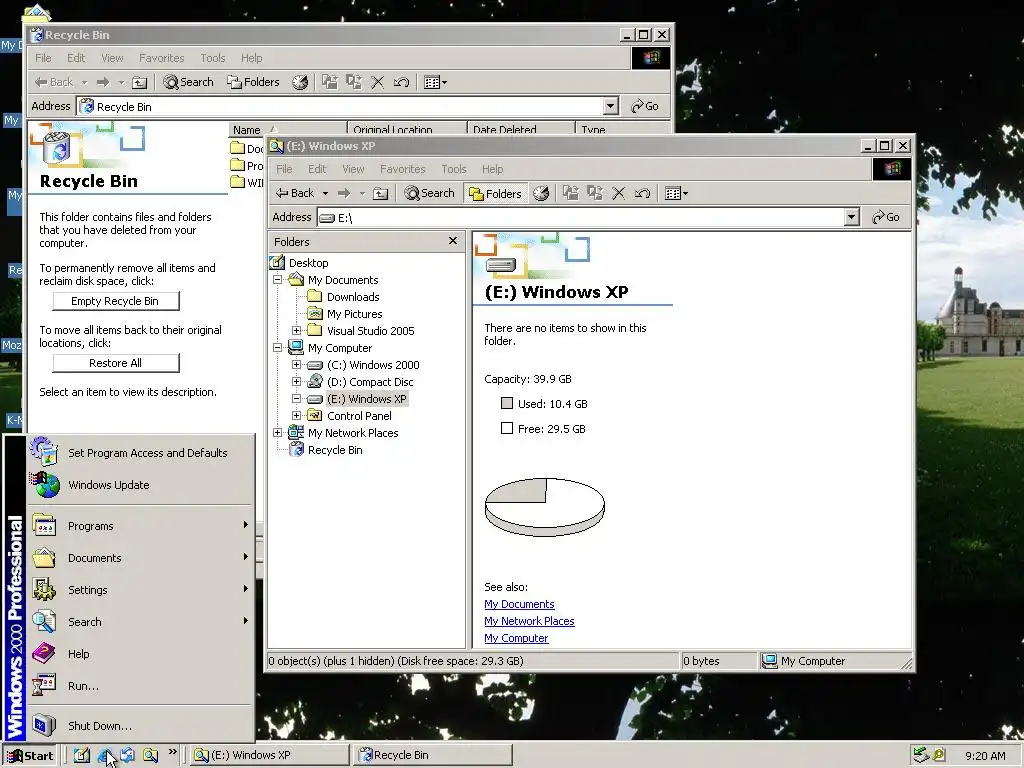Image resolution: width=1024 pixels, height=768 pixels.
Task: Collapse the My Documents tree node
Action: coord(278,280)
